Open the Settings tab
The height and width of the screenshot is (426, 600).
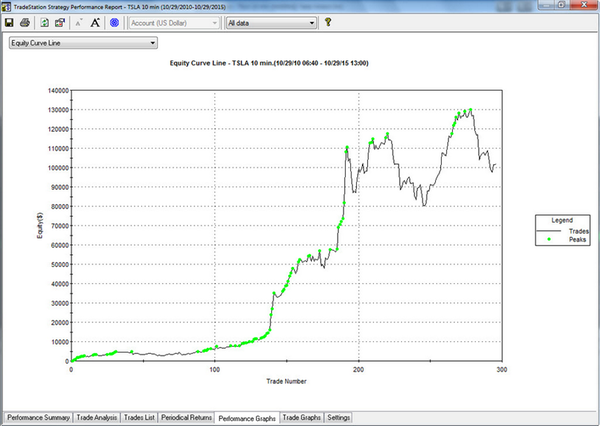[338, 417]
